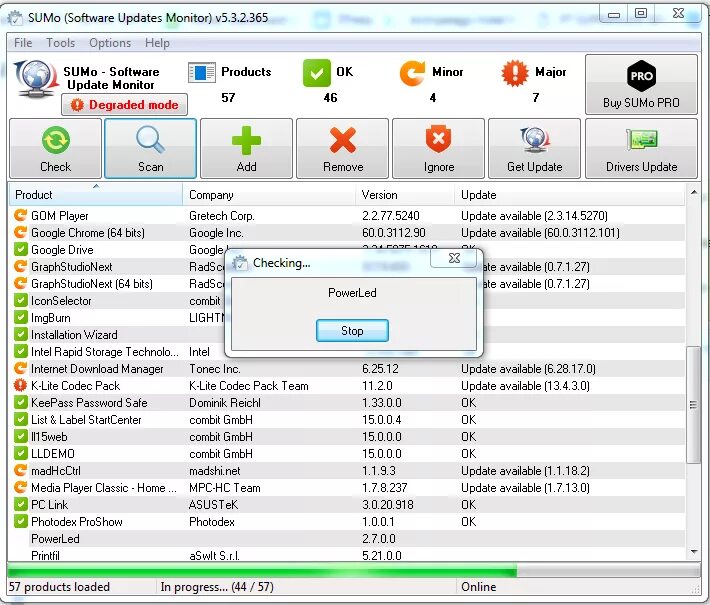Screen dimensions: 710x605
Task: Start a Scan with the magnifier button
Action: (x=150, y=149)
